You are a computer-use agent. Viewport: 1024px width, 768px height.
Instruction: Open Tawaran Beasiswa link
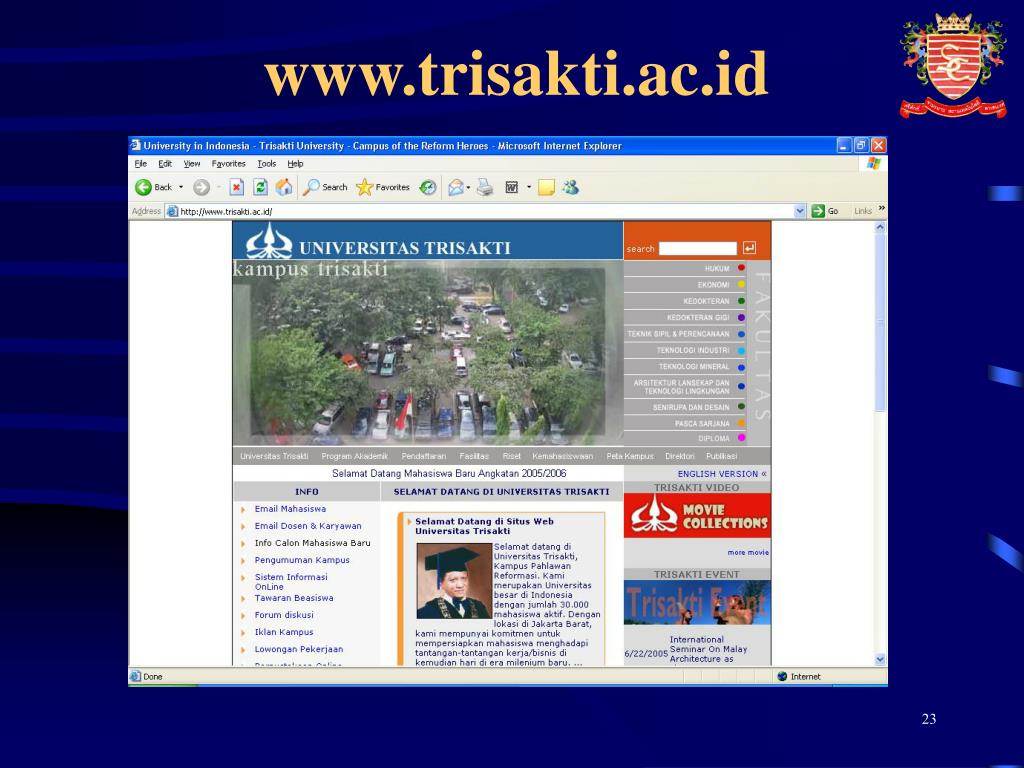pos(294,598)
